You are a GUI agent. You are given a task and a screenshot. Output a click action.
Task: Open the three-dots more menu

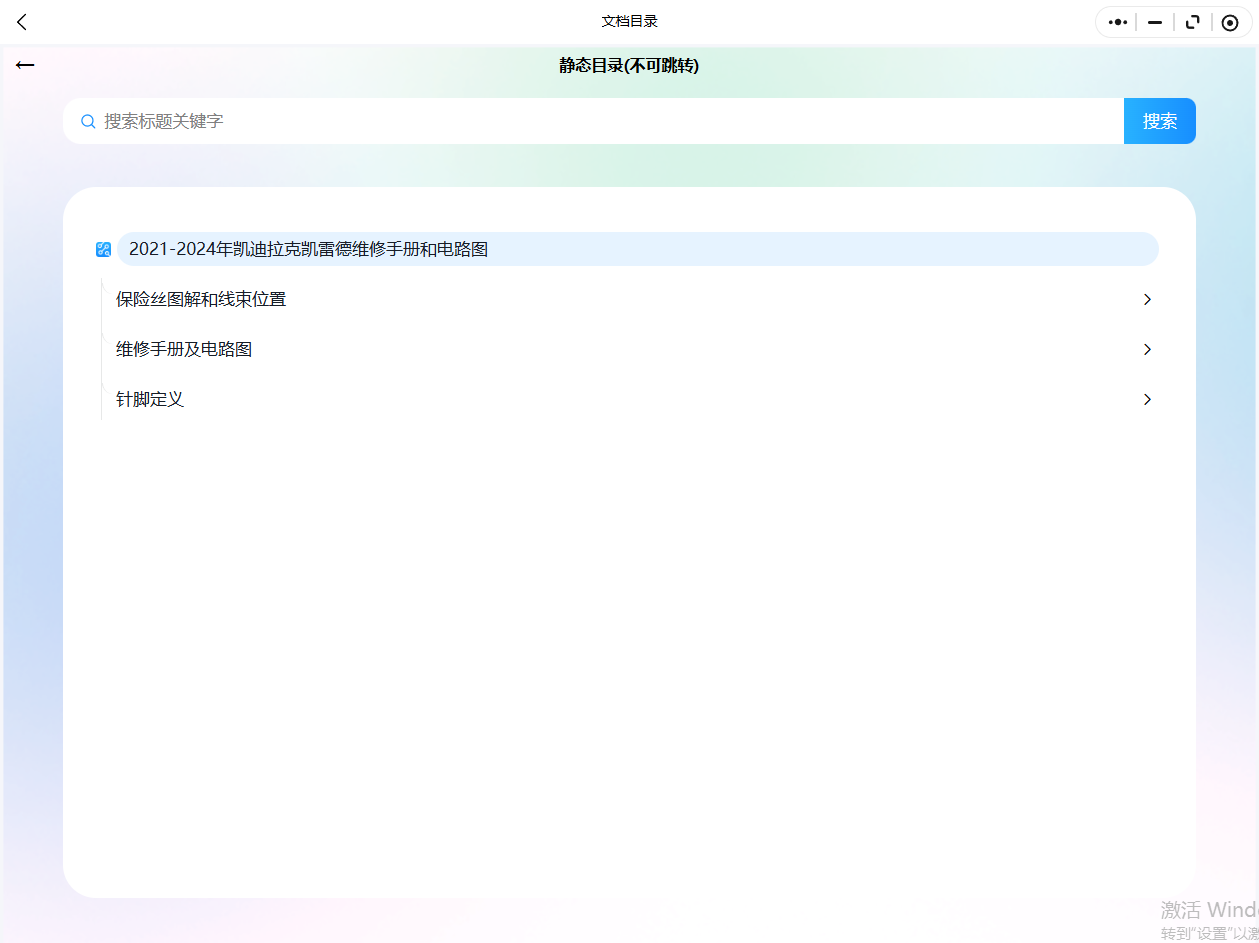[x=1118, y=22]
